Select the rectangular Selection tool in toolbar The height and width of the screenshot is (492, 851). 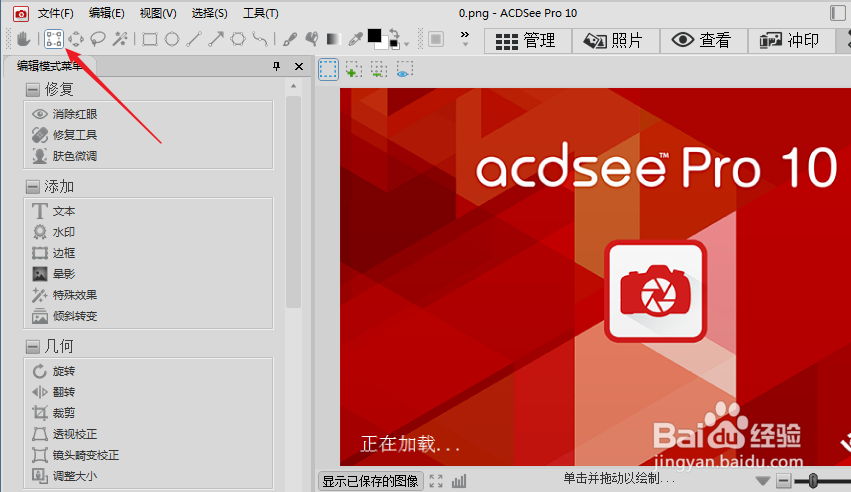(x=53, y=39)
